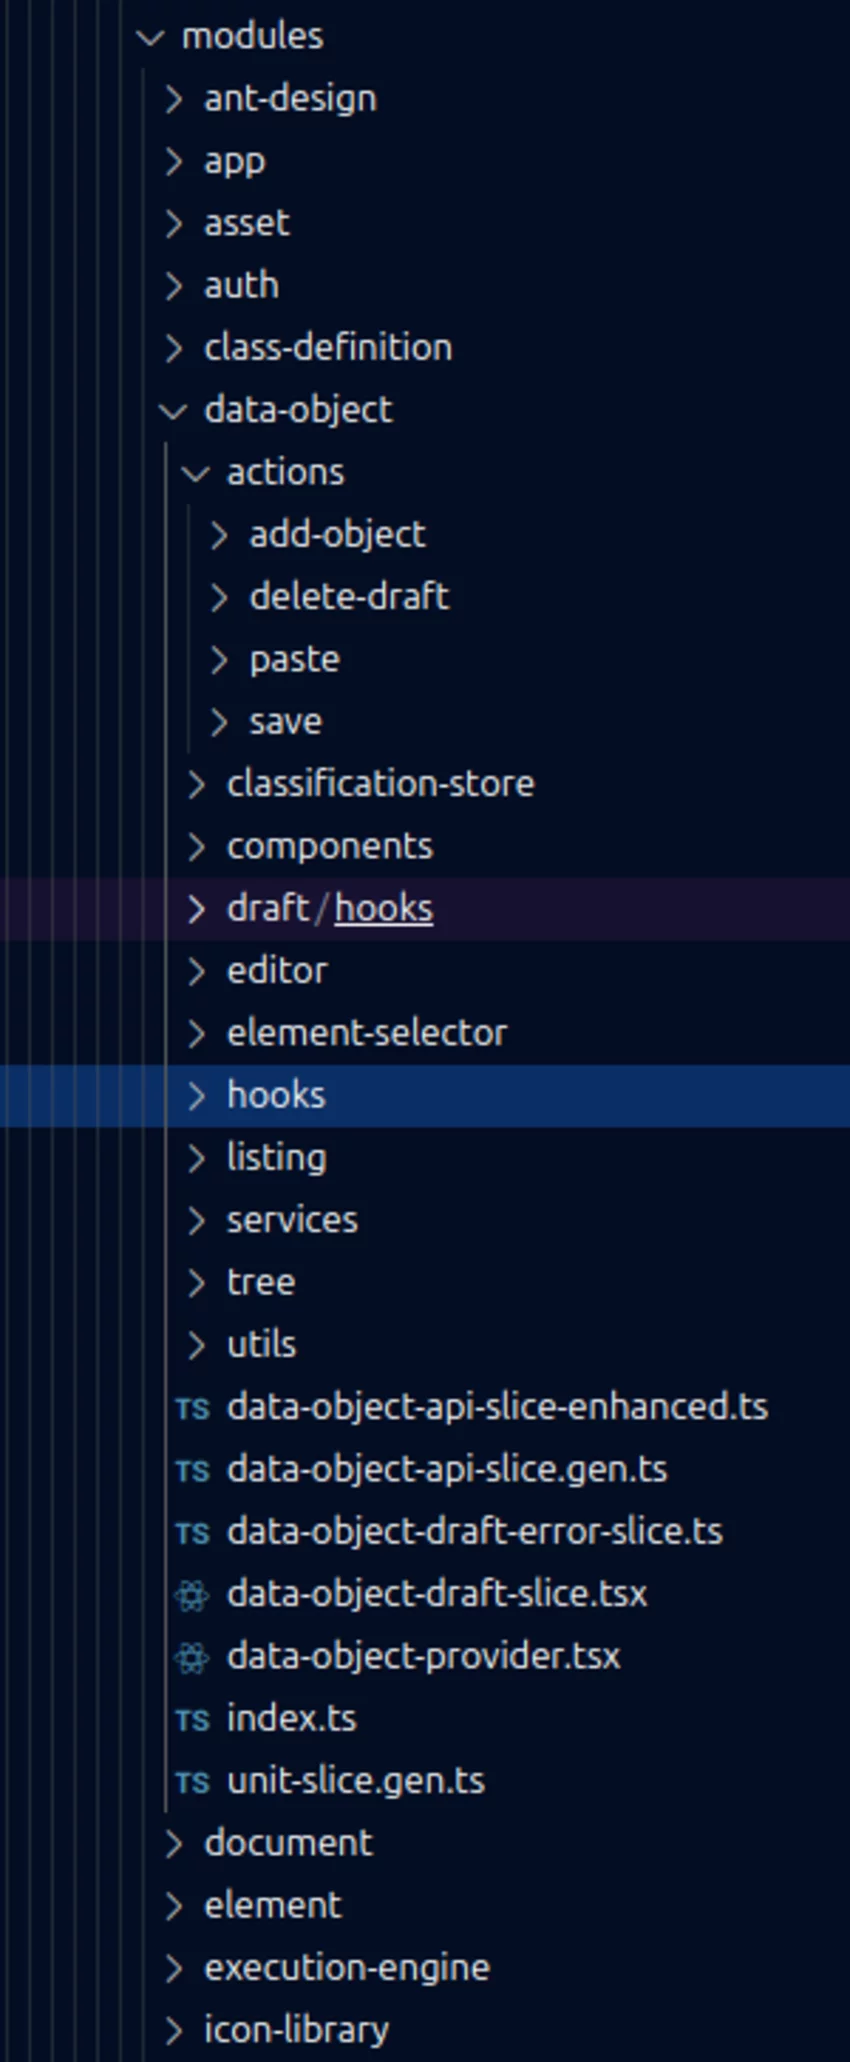Viewport: 850px width, 2062px height.
Task: Expand the element folder chevron
Action: coord(174,1906)
